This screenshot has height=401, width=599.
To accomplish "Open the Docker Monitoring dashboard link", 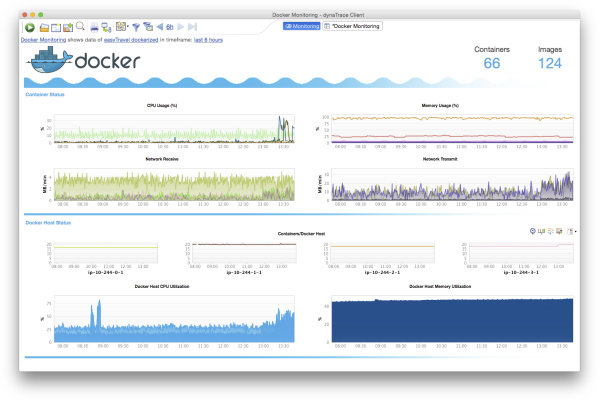I will (x=43, y=40).
